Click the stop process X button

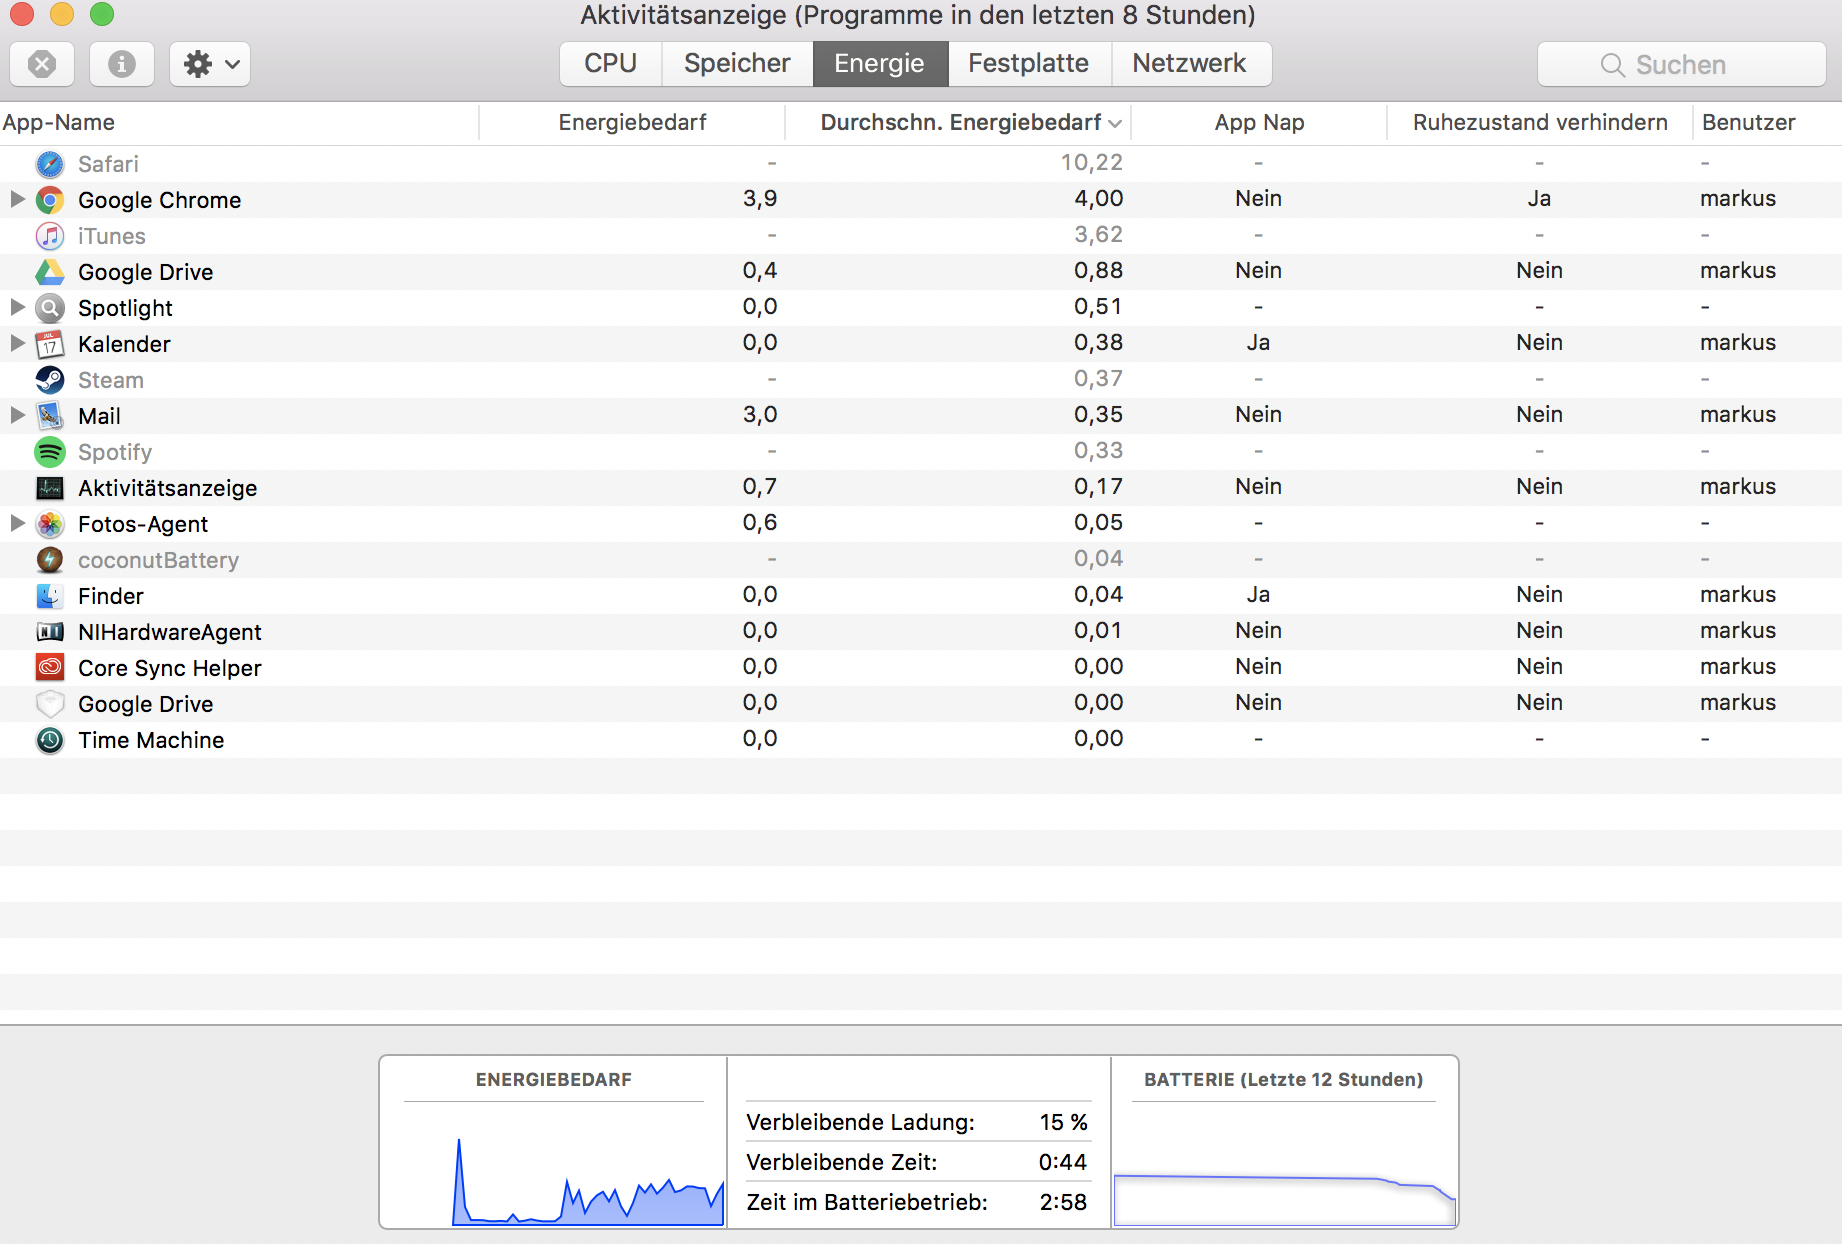tap(42, 64)
